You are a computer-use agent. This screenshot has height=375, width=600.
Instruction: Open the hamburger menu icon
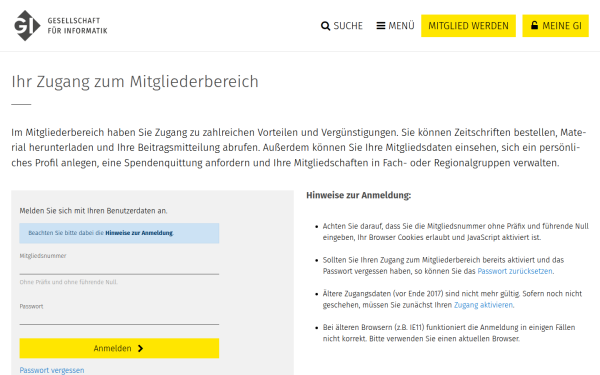point(381,26)
